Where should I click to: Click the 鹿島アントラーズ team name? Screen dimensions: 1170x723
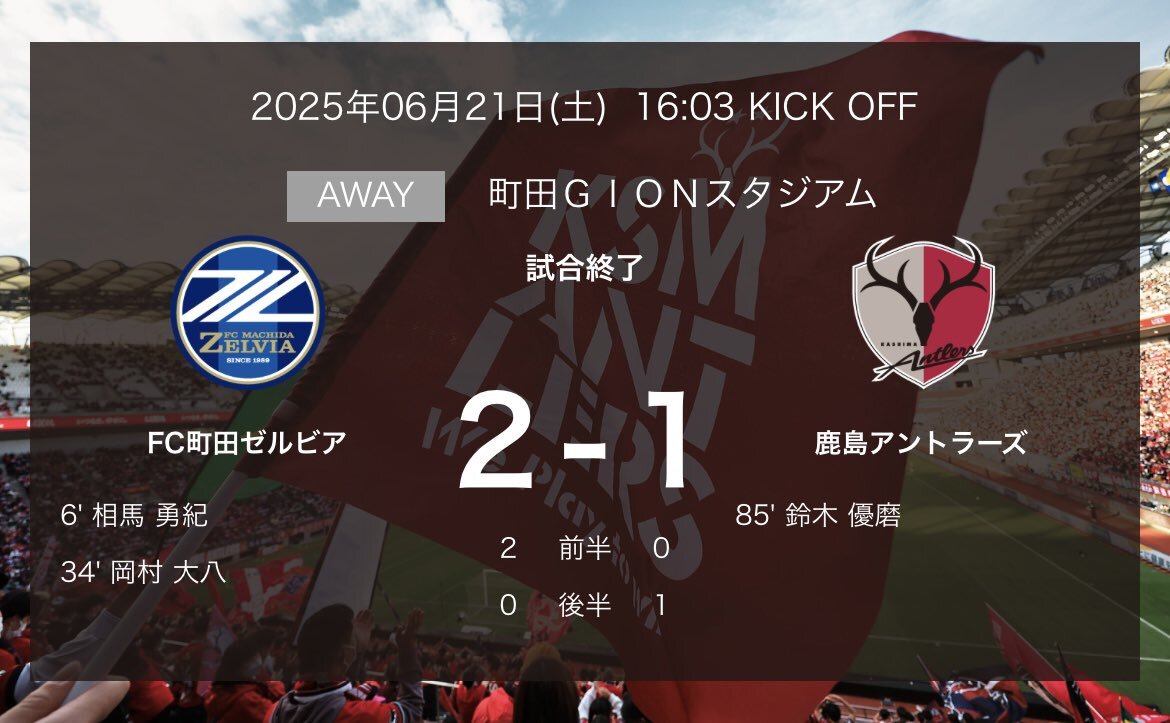[921, 442]
